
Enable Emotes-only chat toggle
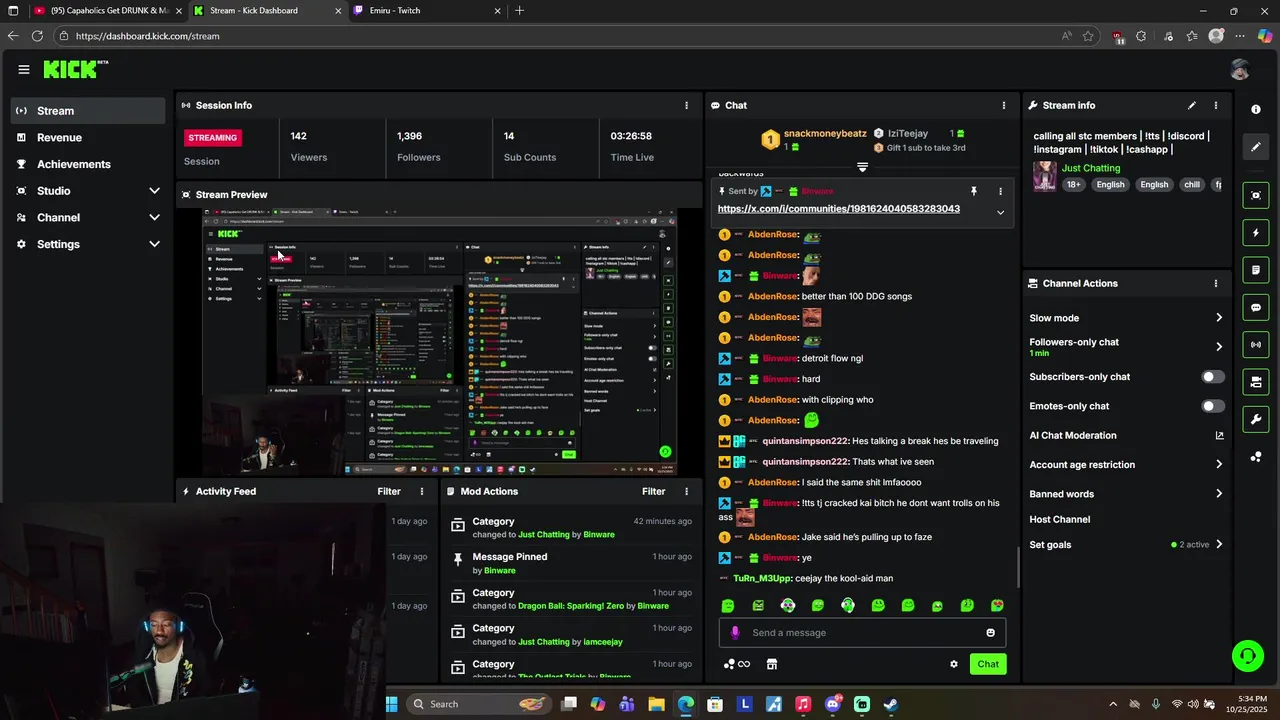pos(1212,406)
